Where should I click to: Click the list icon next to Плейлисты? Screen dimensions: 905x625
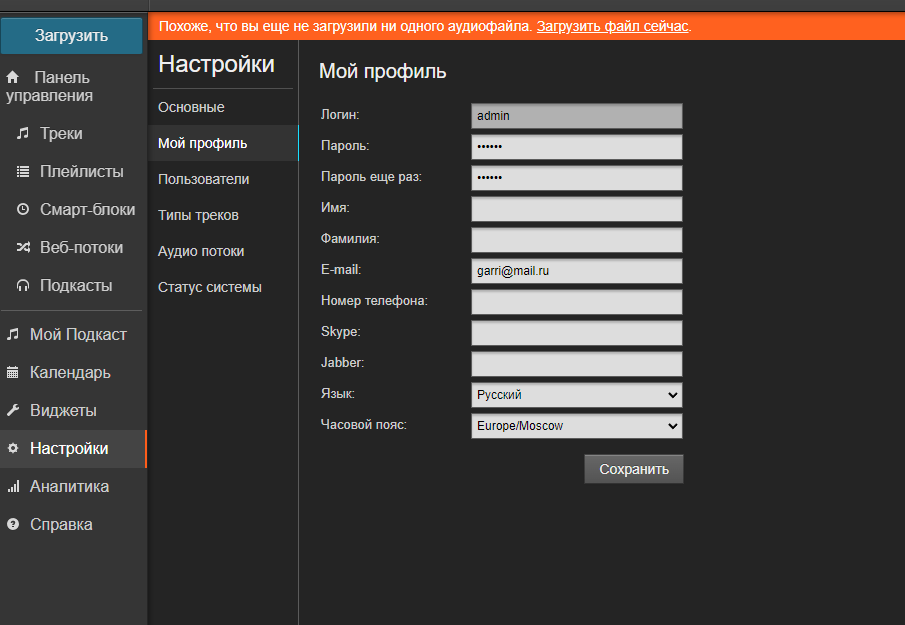tap(23, 171)
